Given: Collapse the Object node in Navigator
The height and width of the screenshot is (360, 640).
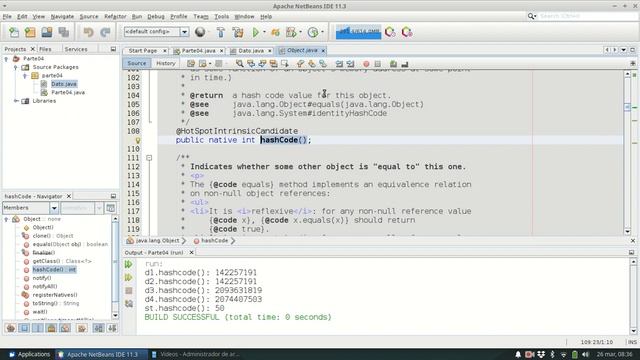Looking at the screenshot, I should 6,219.
